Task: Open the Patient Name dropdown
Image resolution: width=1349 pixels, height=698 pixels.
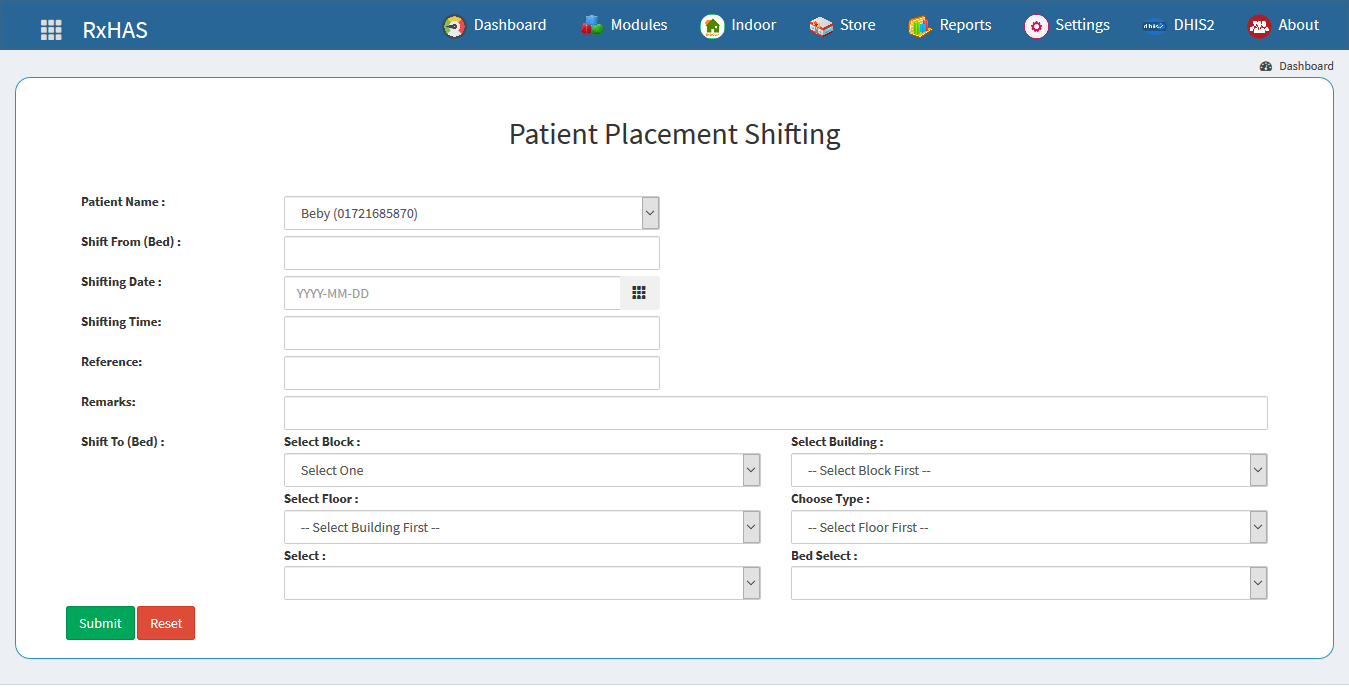Action: coord(649,212)
